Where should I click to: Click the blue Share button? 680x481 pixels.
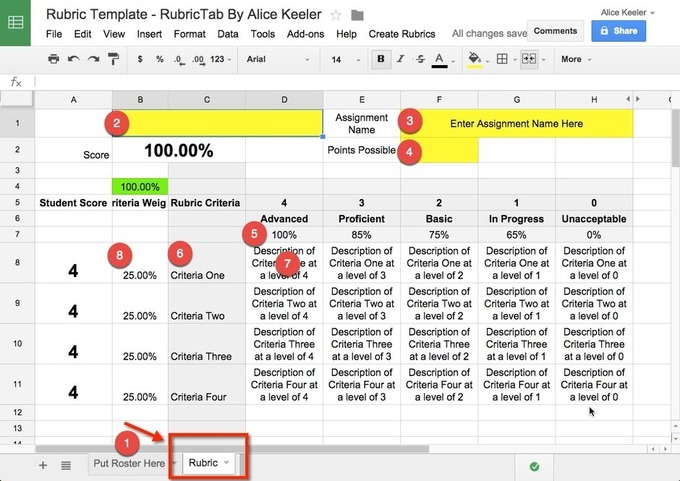[x=618, y=31]
